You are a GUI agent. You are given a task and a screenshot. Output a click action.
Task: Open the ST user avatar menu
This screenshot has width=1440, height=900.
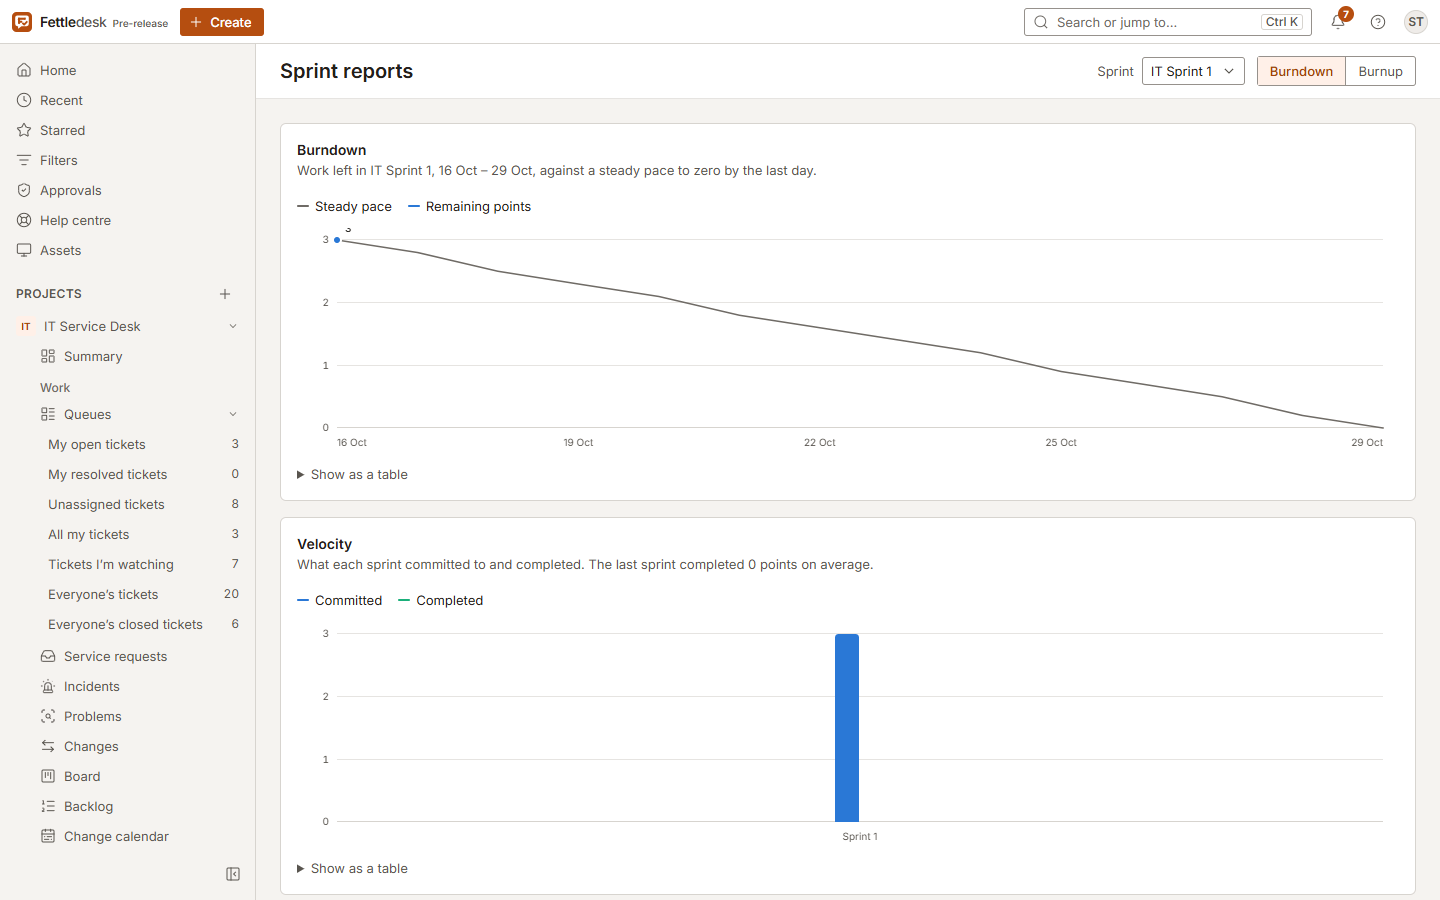pyautogui.click(x=1416, y=22)
